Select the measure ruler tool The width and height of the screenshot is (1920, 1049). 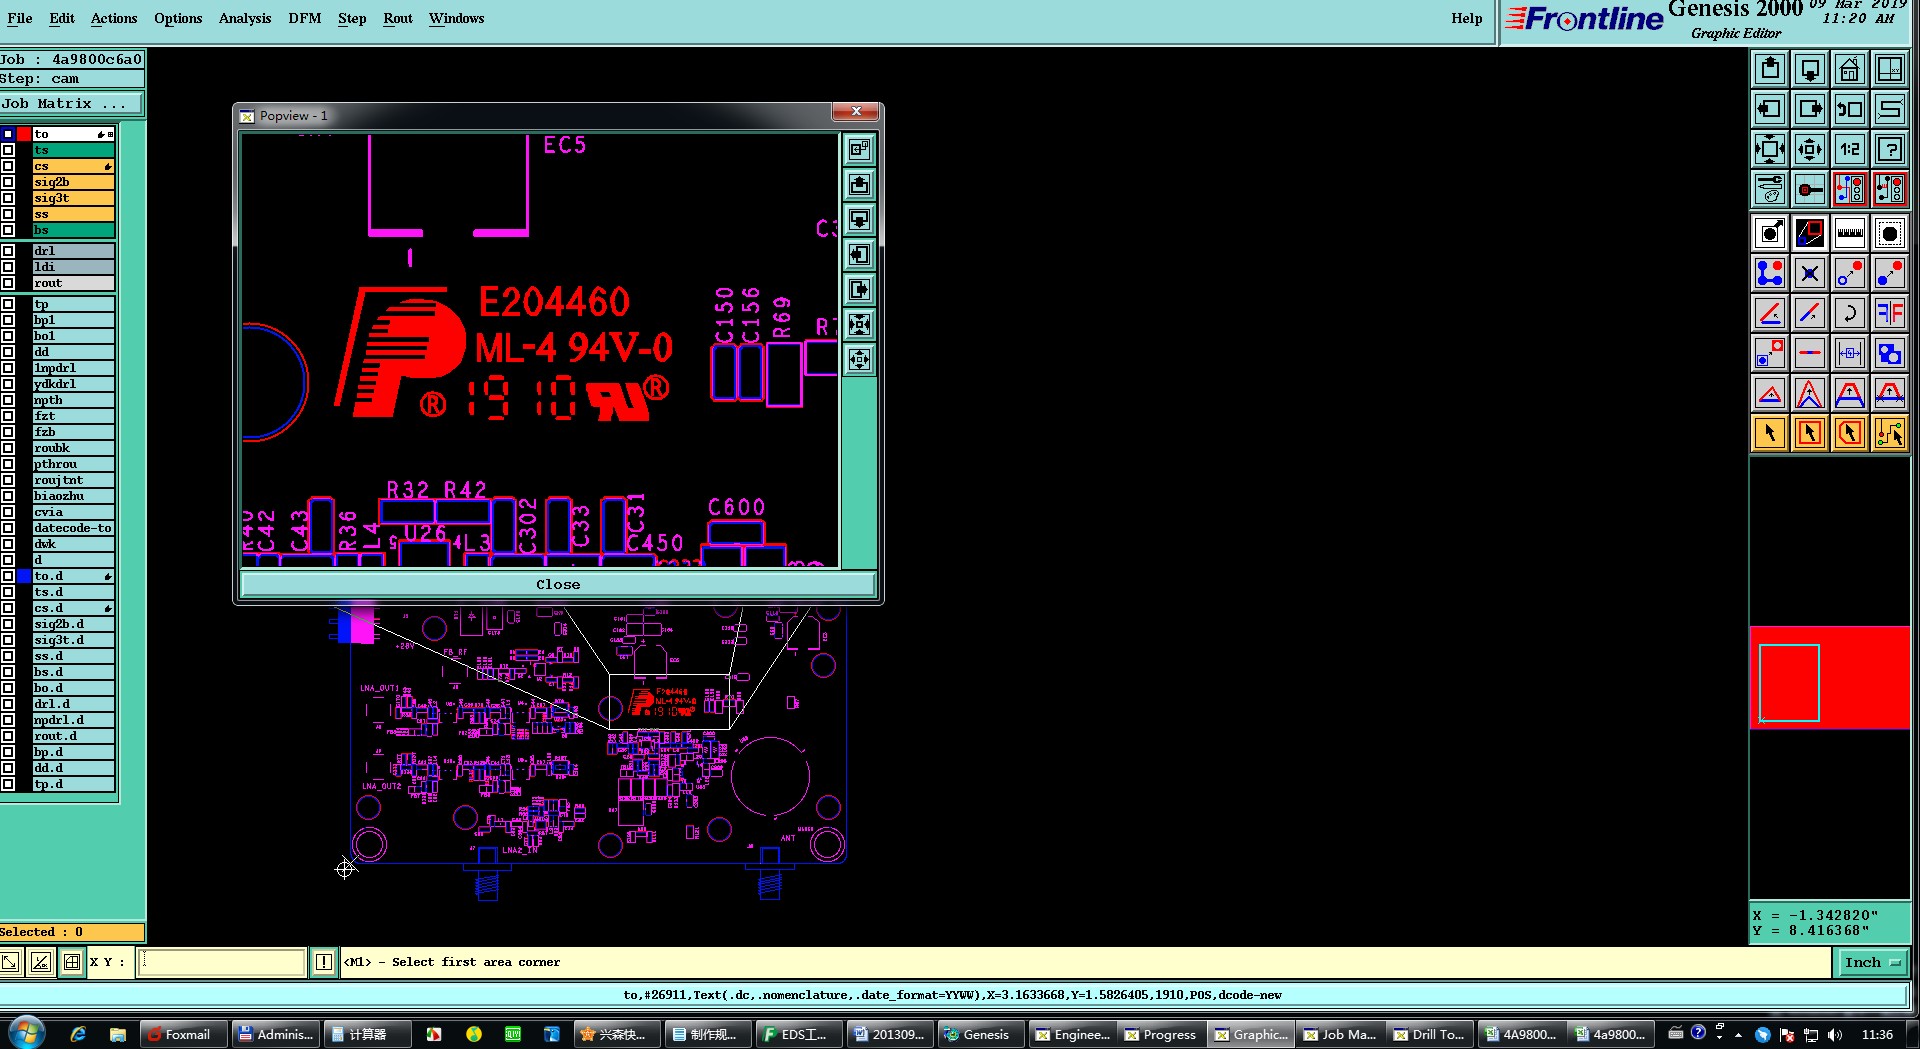[1850, 233]
